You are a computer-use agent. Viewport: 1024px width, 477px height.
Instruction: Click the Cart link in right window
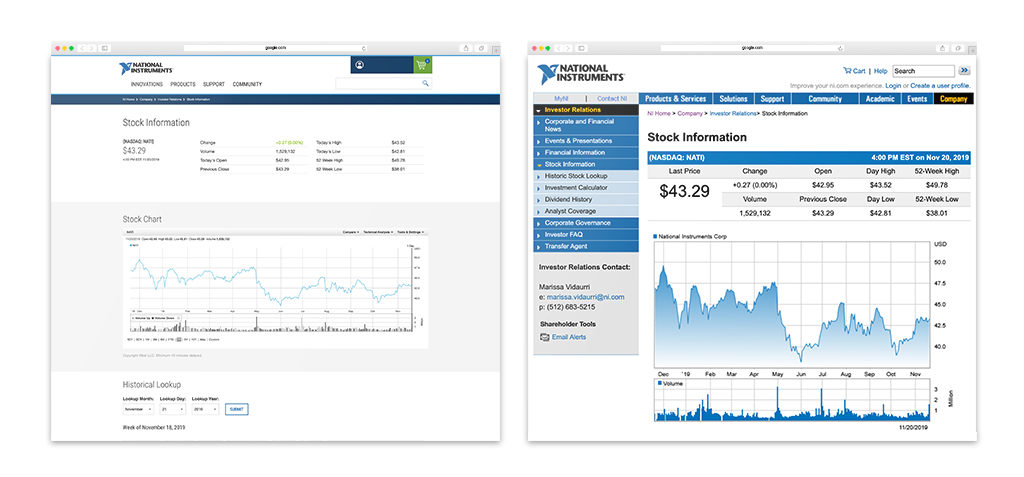(854, 71)
